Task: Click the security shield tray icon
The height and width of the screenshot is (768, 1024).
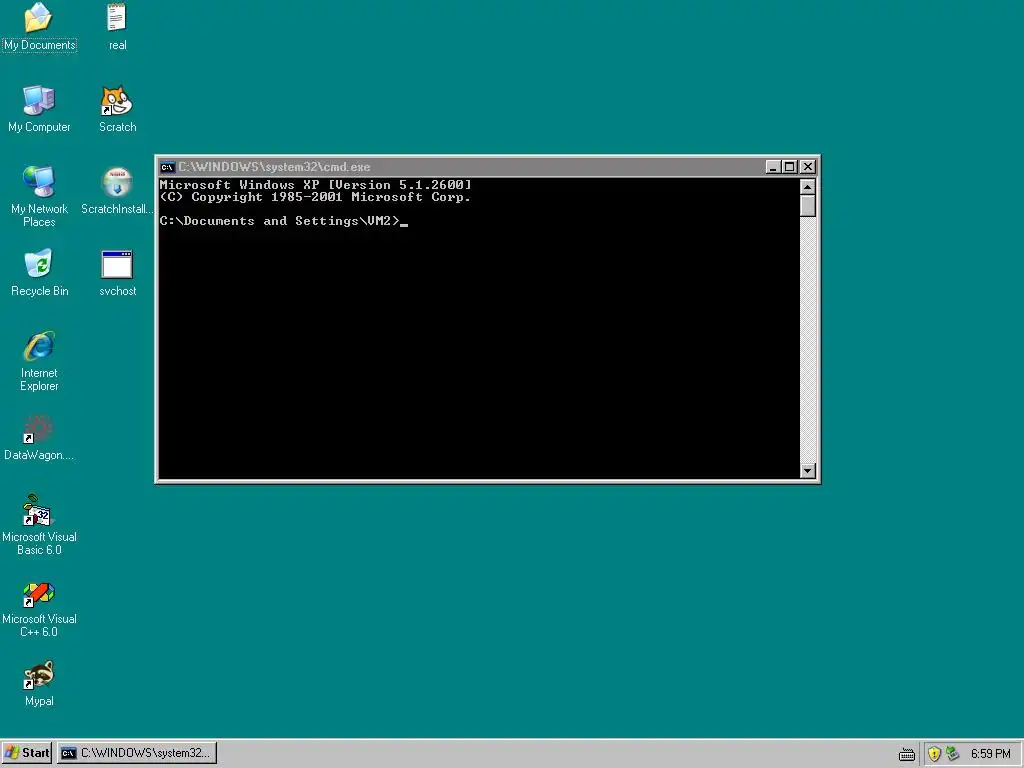Action: click(934, 754)
